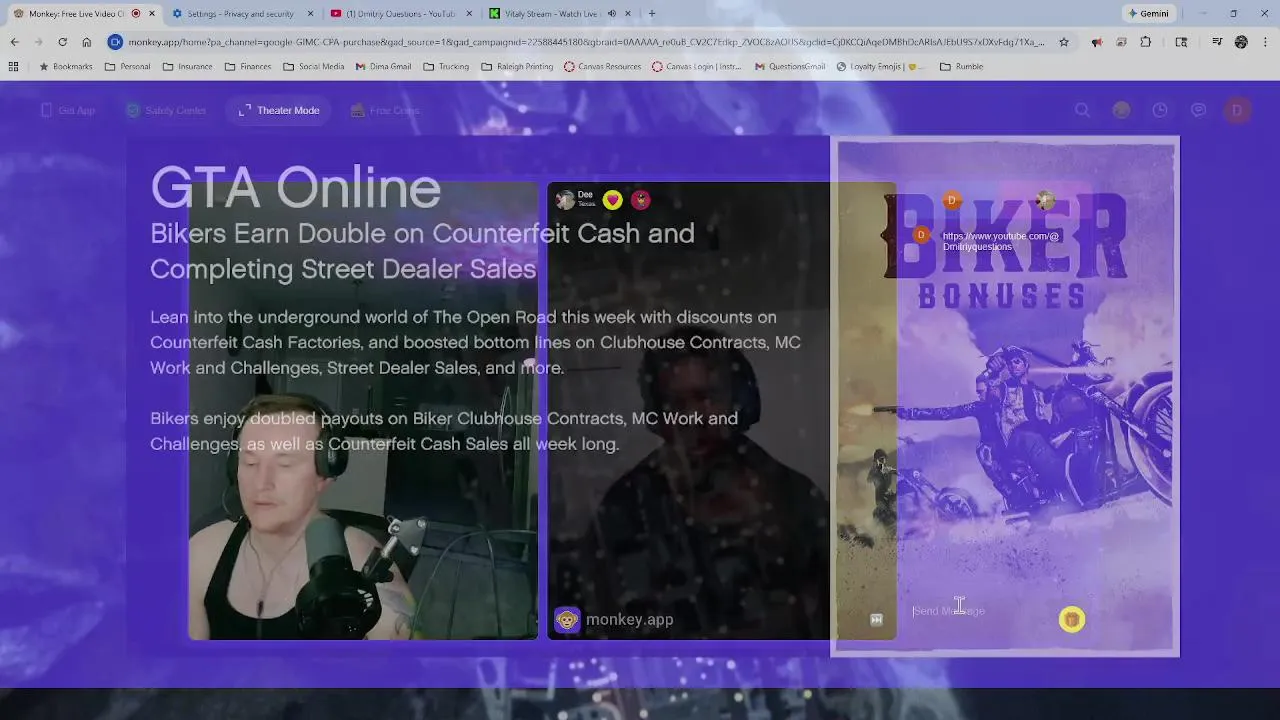
Task: Expand the Personal bookmarks folder
Action: pos(127,67)
